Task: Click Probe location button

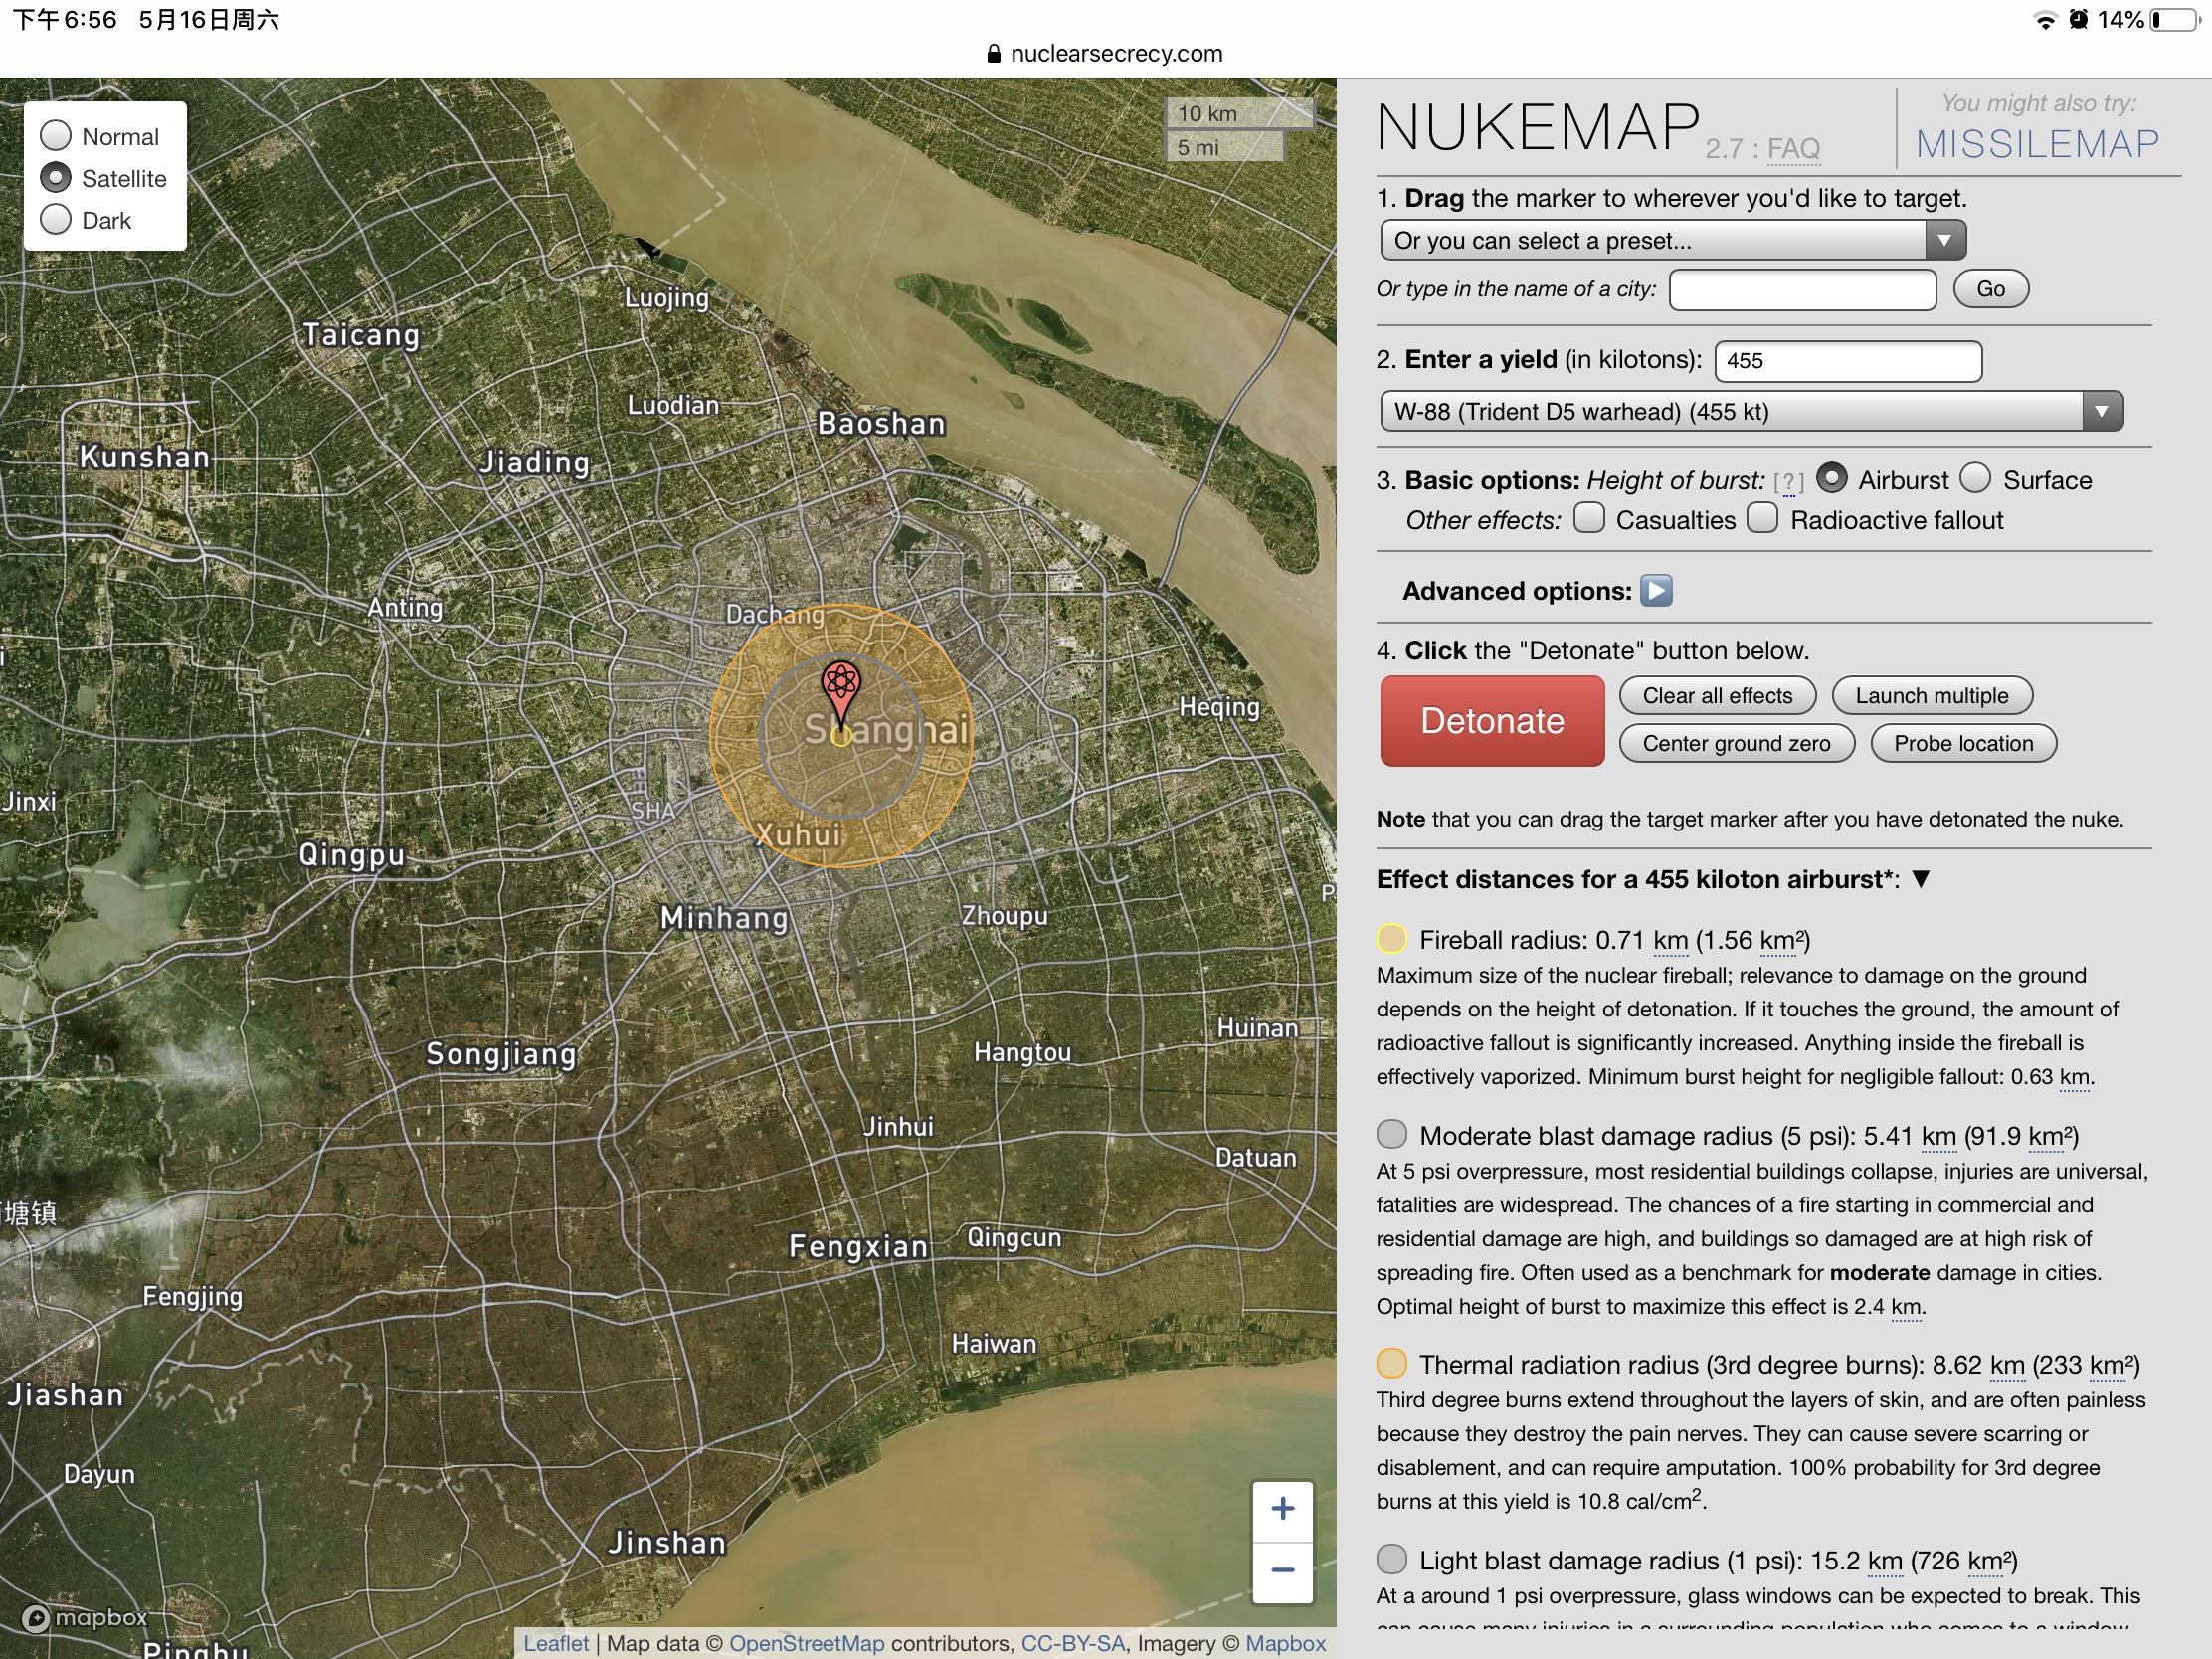Action: (1963, 743)
